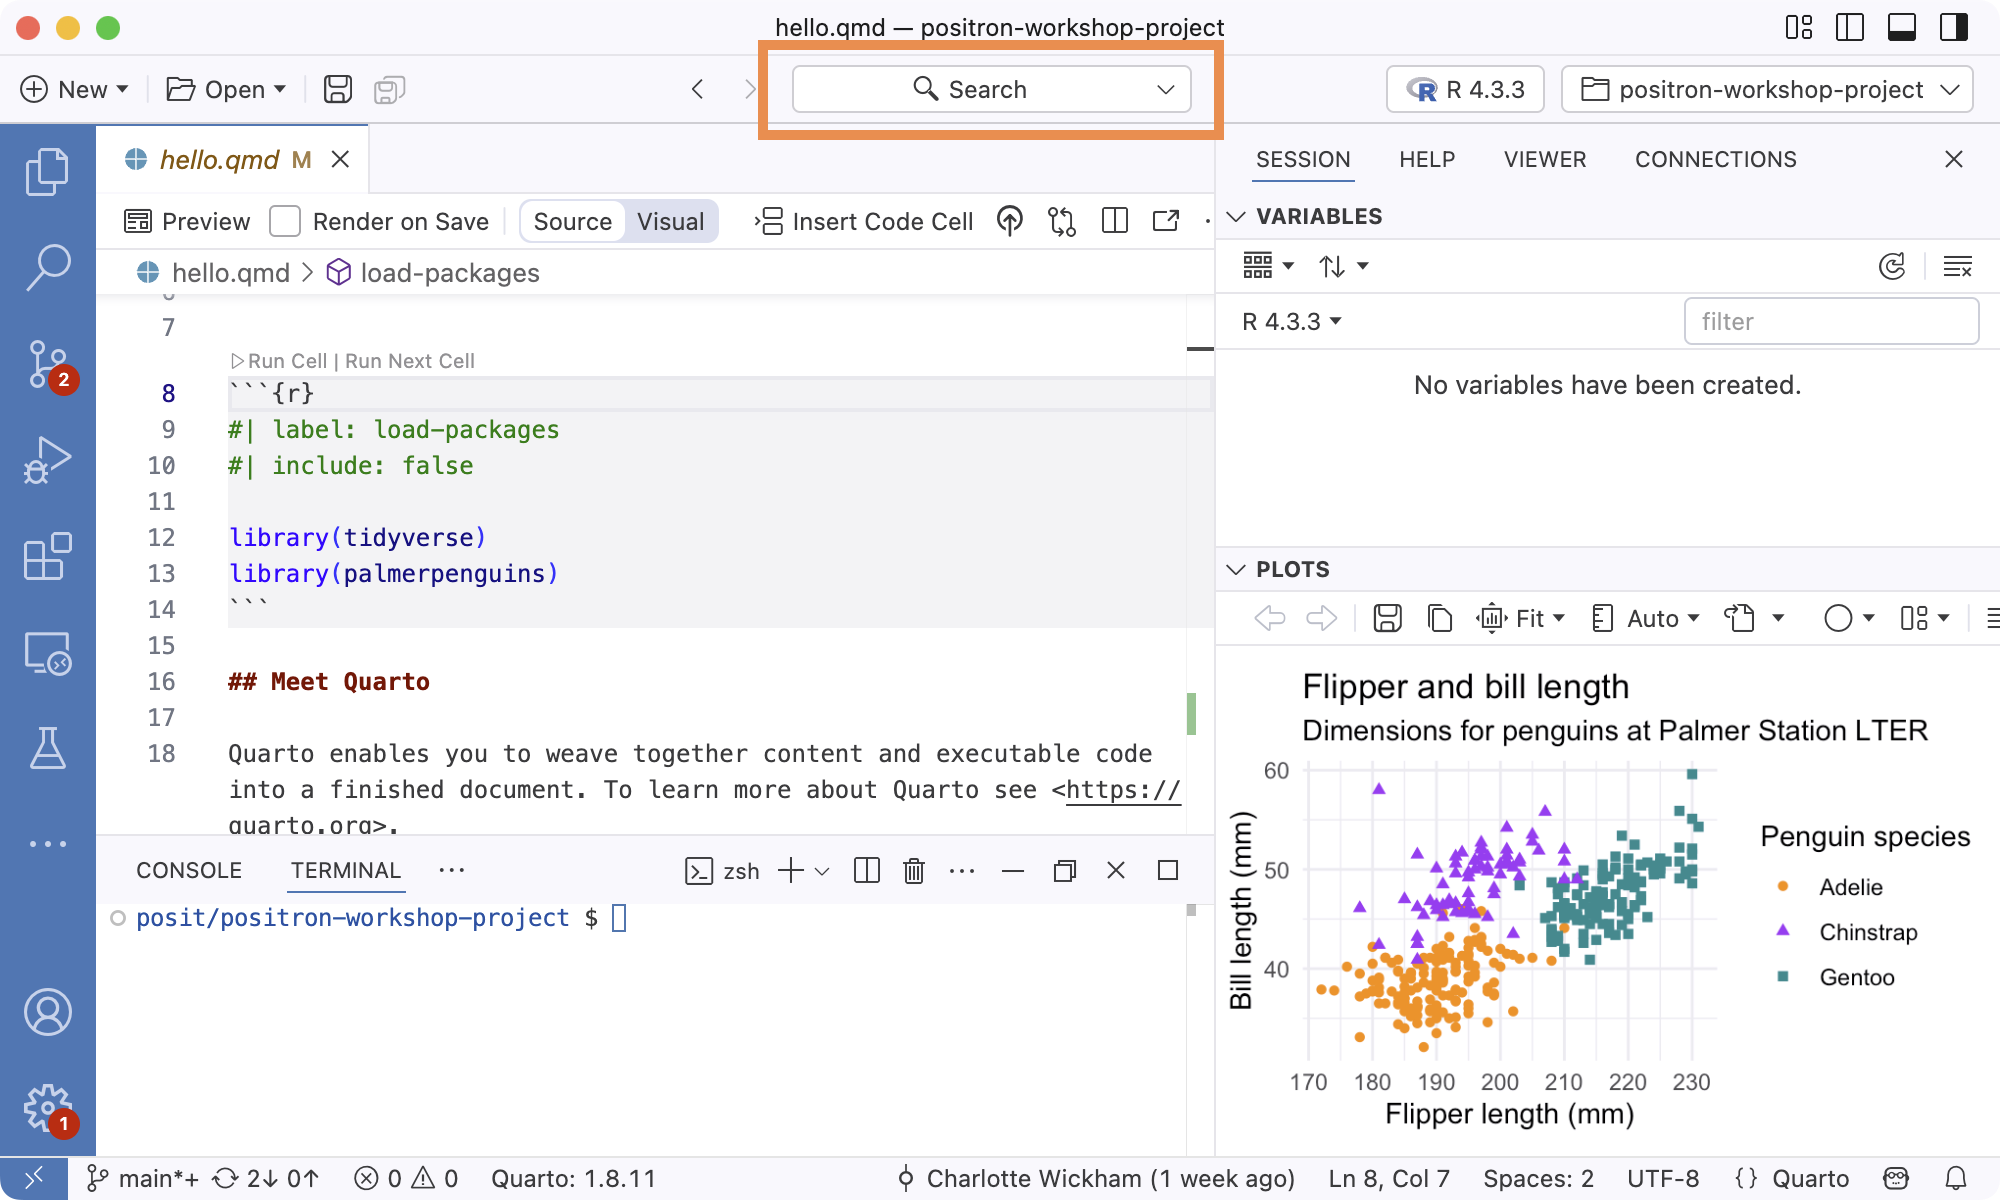Toggle primary side bar layout icon

coord(1850,27)
